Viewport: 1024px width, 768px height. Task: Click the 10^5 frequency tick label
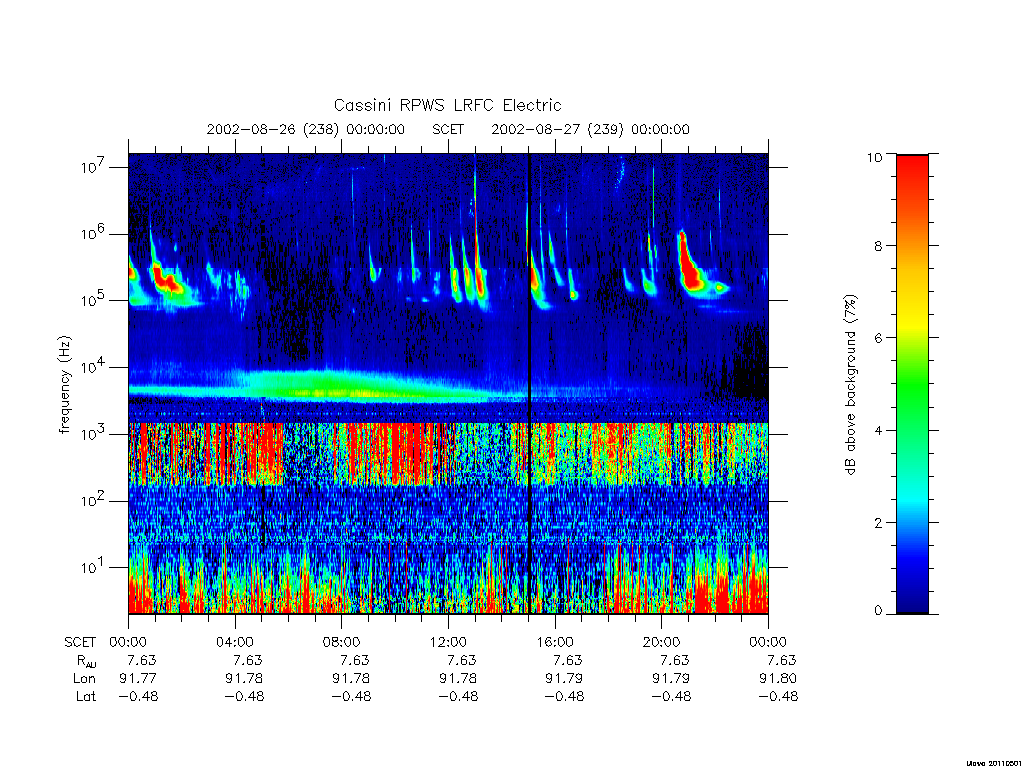pos(93,298)
